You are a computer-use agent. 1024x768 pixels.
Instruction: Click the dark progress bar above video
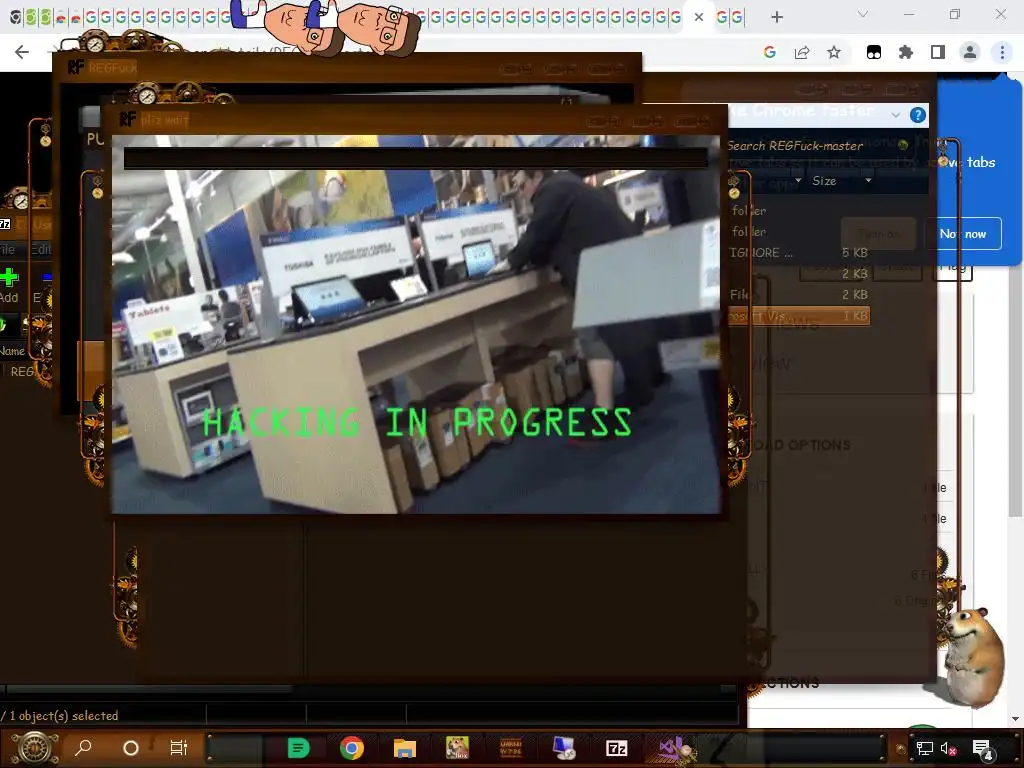coord(416,159)
